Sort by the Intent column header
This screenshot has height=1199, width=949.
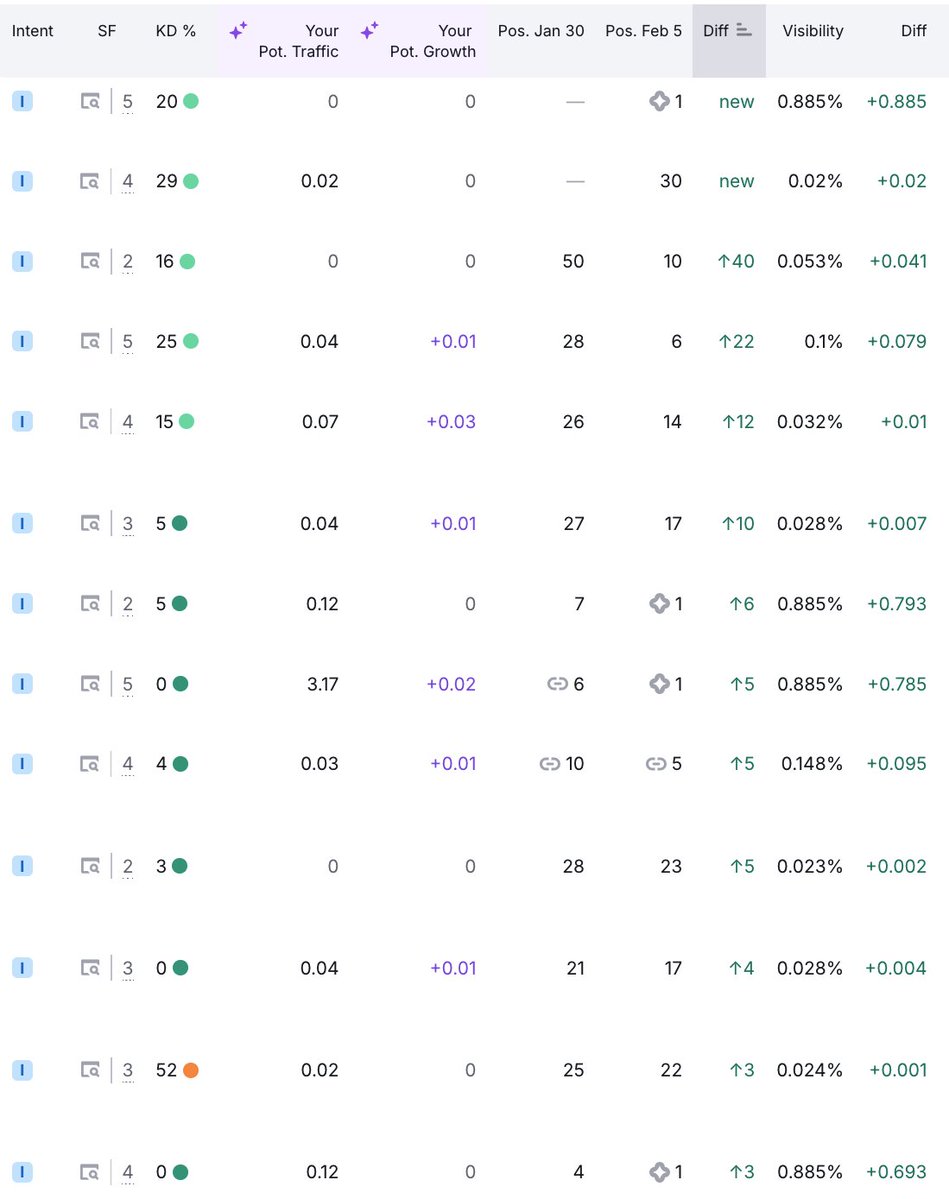[x=32, y=31]
